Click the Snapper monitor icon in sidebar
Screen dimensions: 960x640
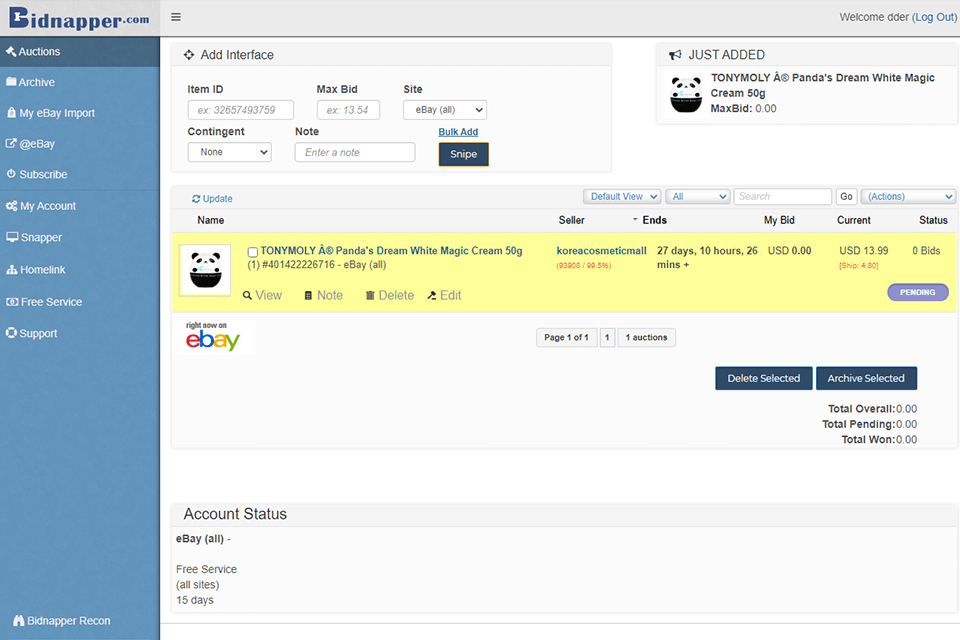11,237
